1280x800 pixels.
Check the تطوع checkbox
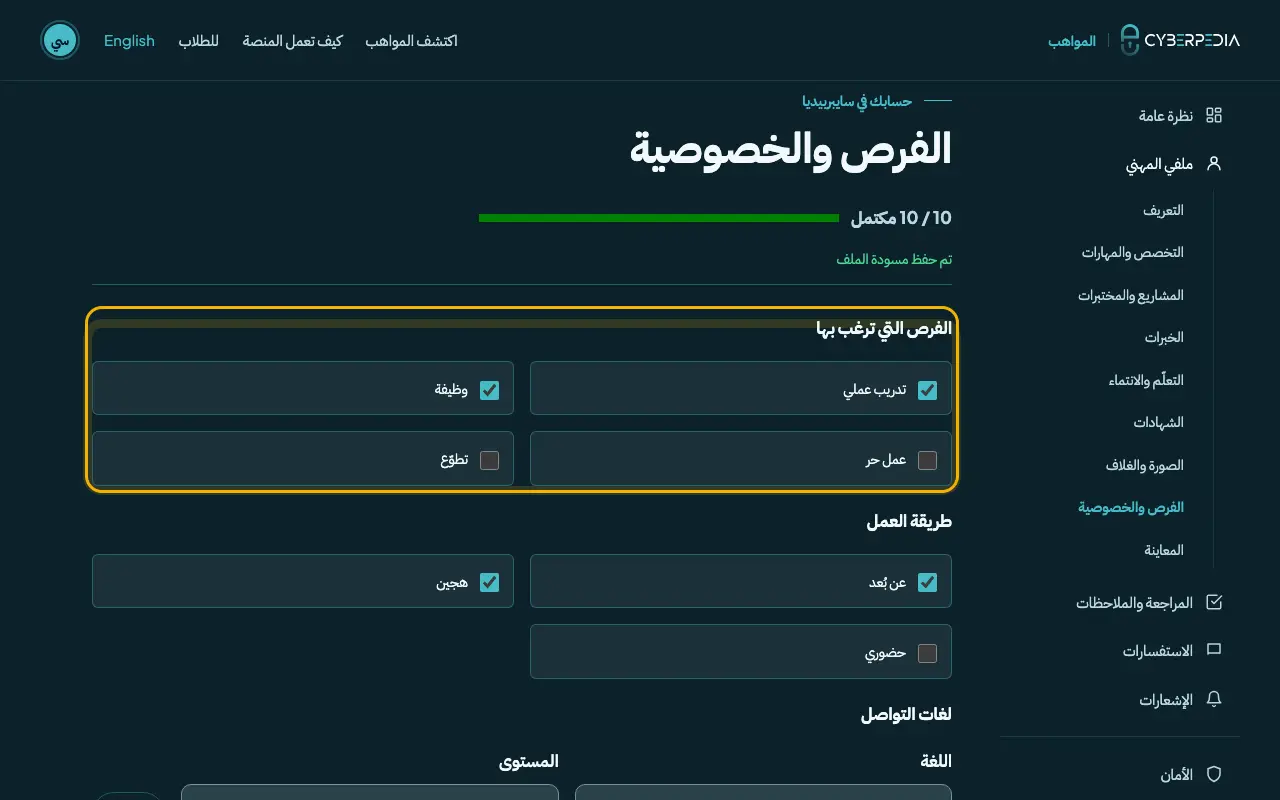tap(489, 460)
